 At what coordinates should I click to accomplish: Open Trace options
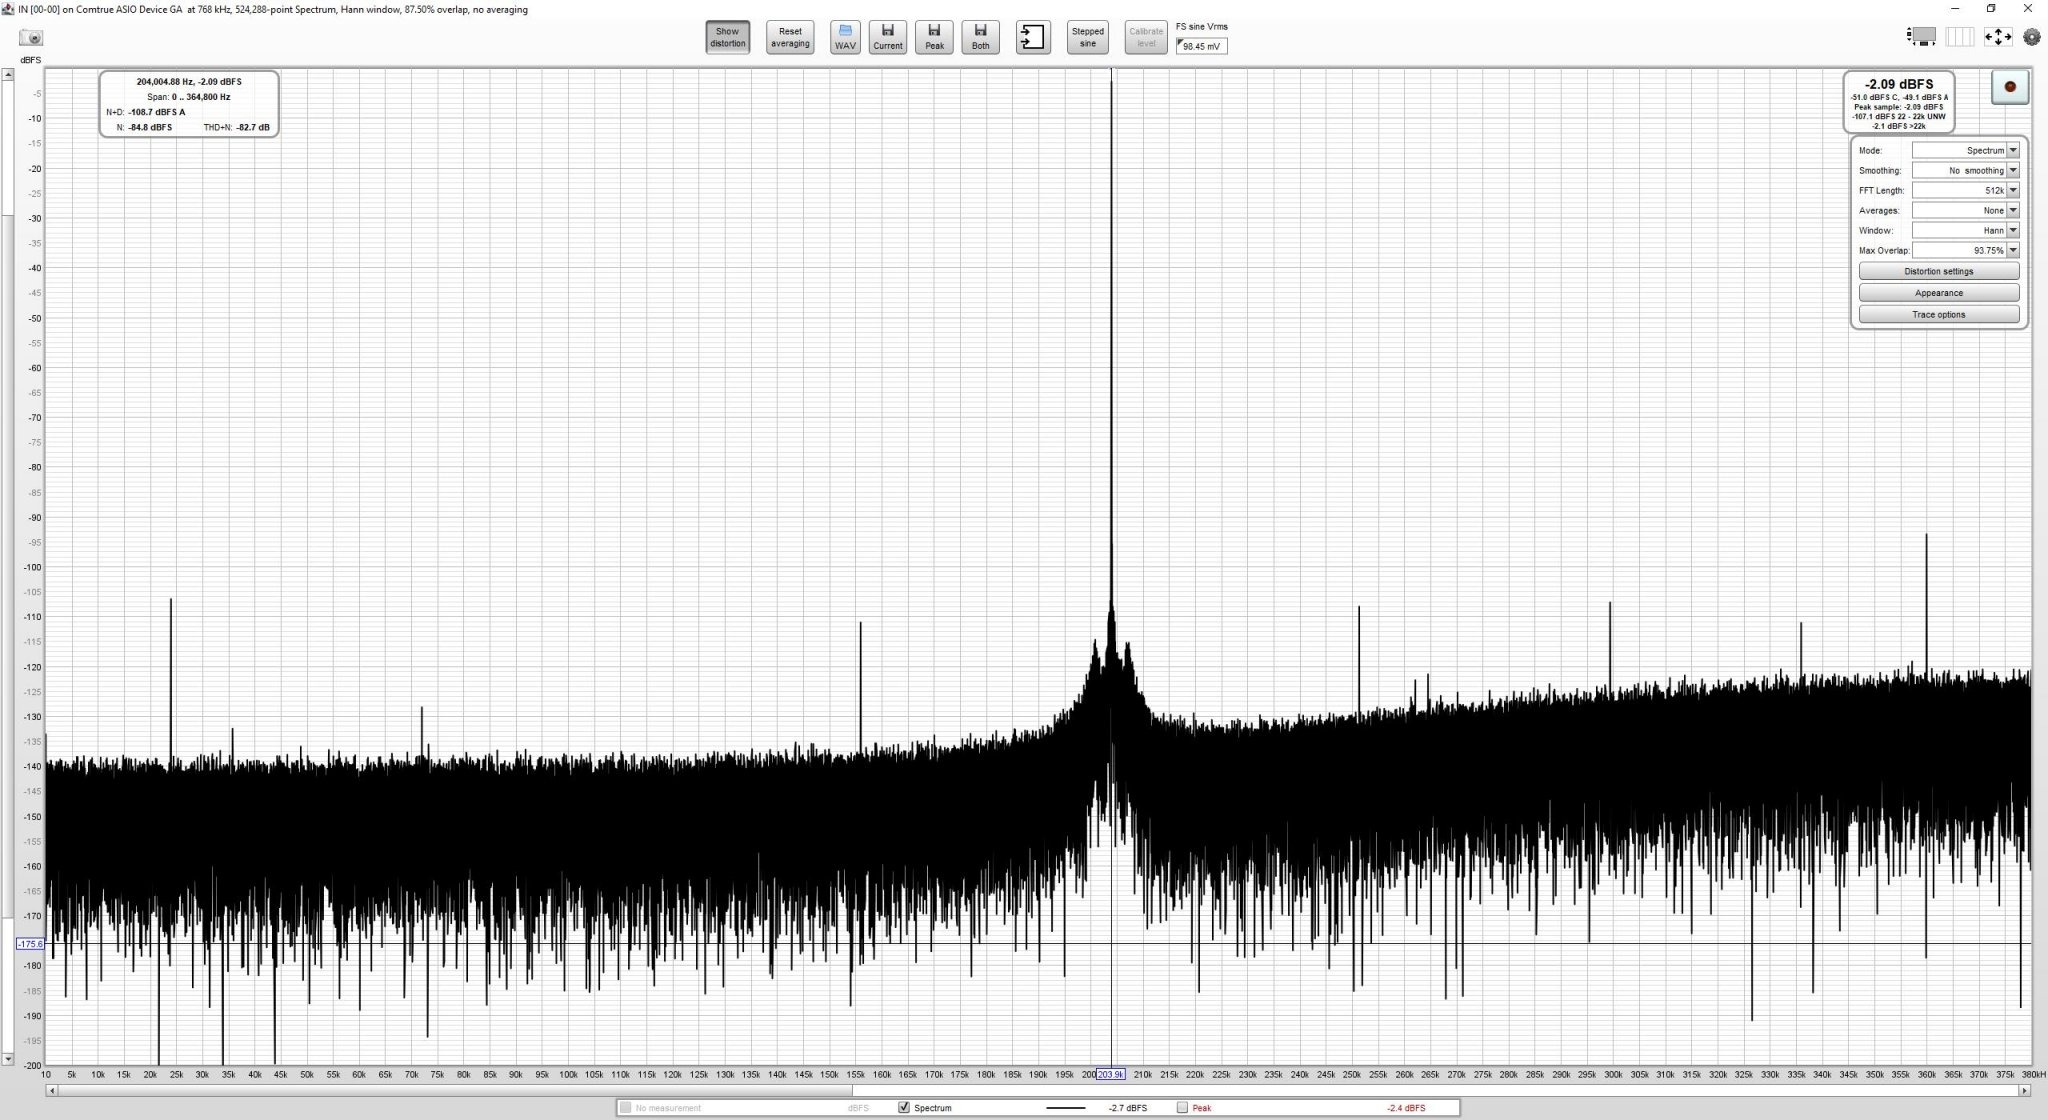[1938, 314]
